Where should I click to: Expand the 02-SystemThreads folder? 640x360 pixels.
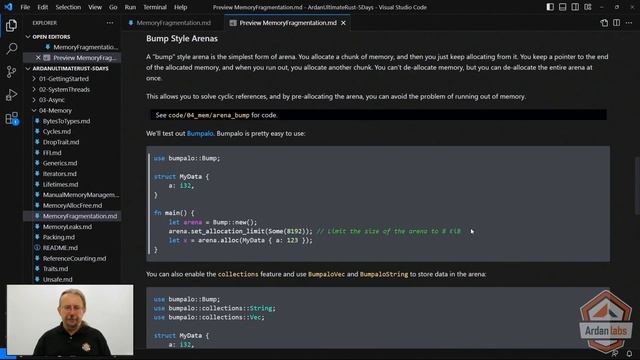pos(64,89)
